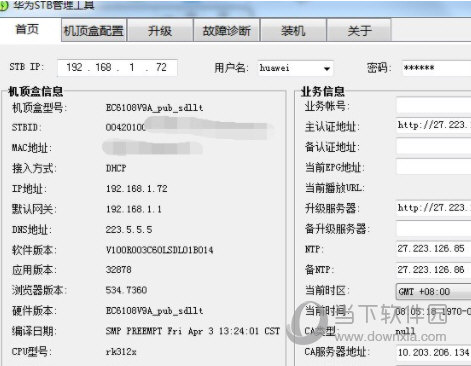Select the IP地址 value 192.168.1.72
Viewport: 471px width, 366px height.
[x=137, y=189]
